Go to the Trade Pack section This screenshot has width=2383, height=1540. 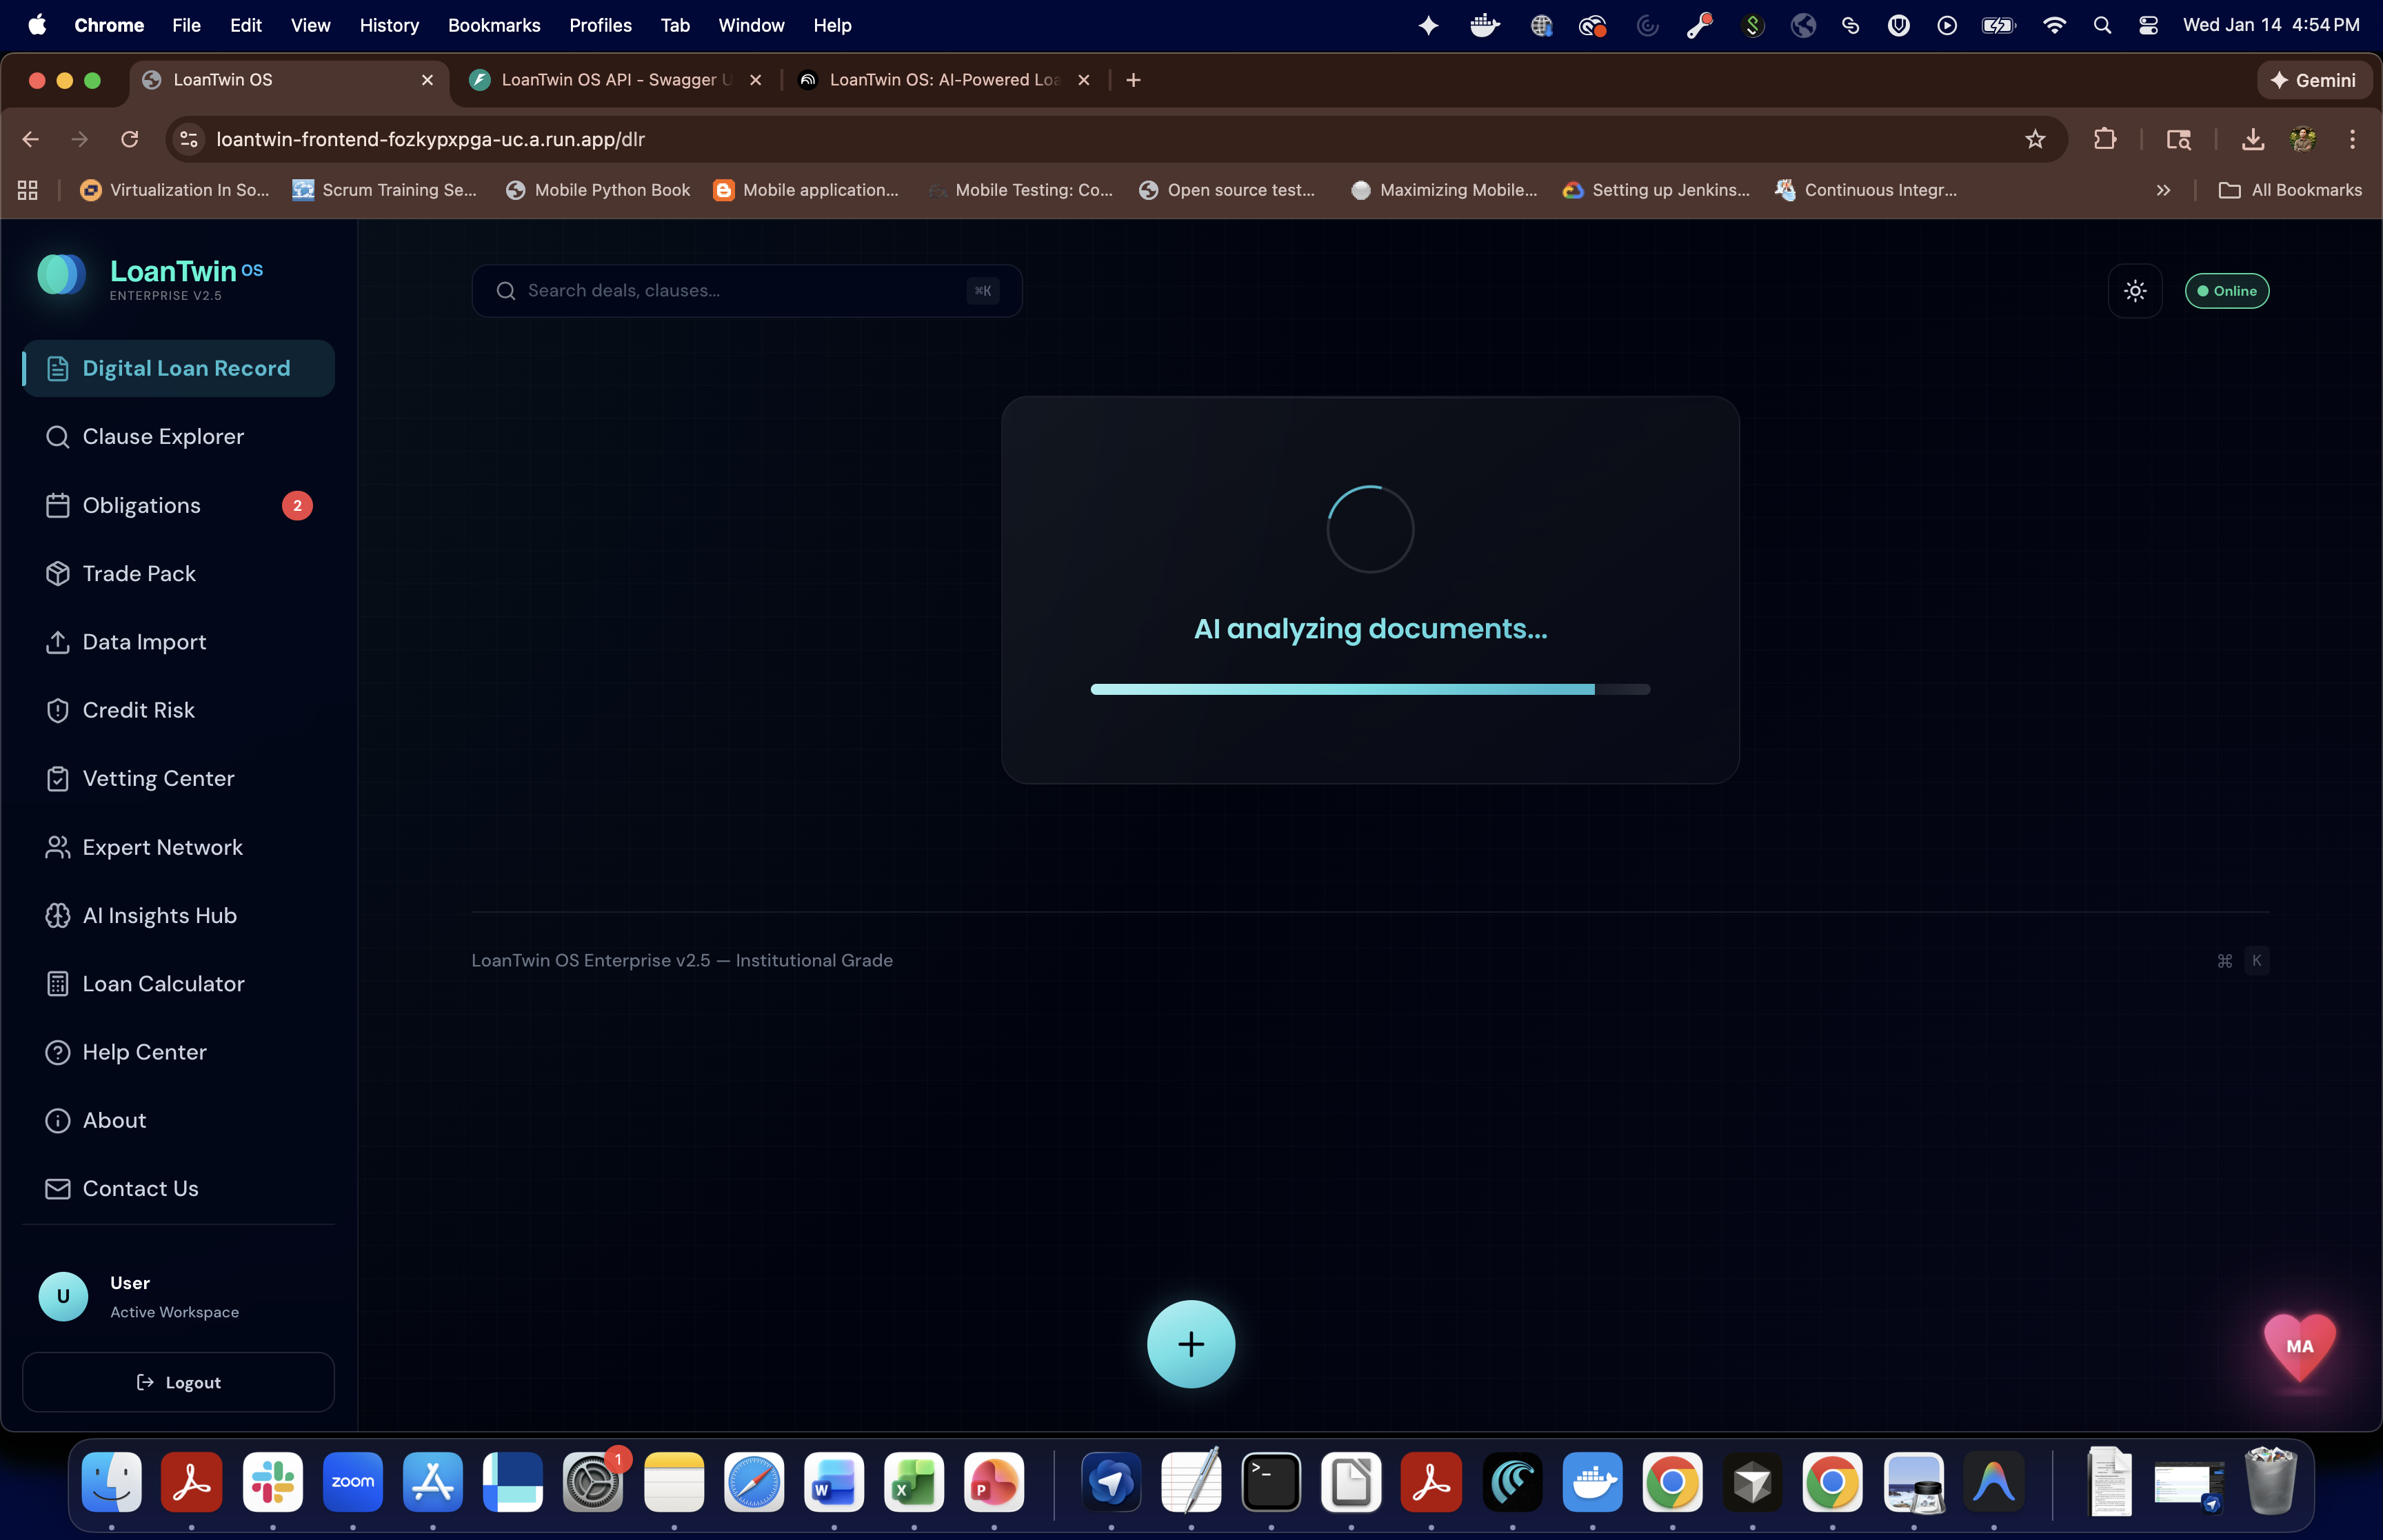point(139,574)
